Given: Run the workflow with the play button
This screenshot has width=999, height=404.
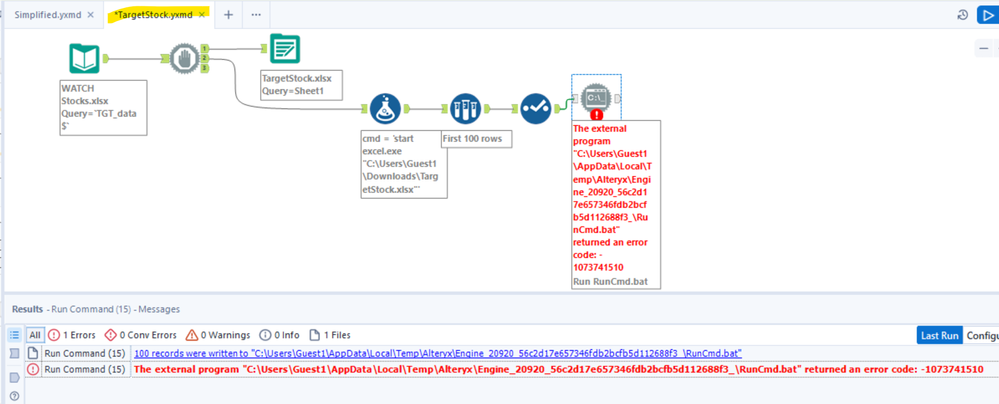Looking at the screenshot, I should tap(988, 15).
